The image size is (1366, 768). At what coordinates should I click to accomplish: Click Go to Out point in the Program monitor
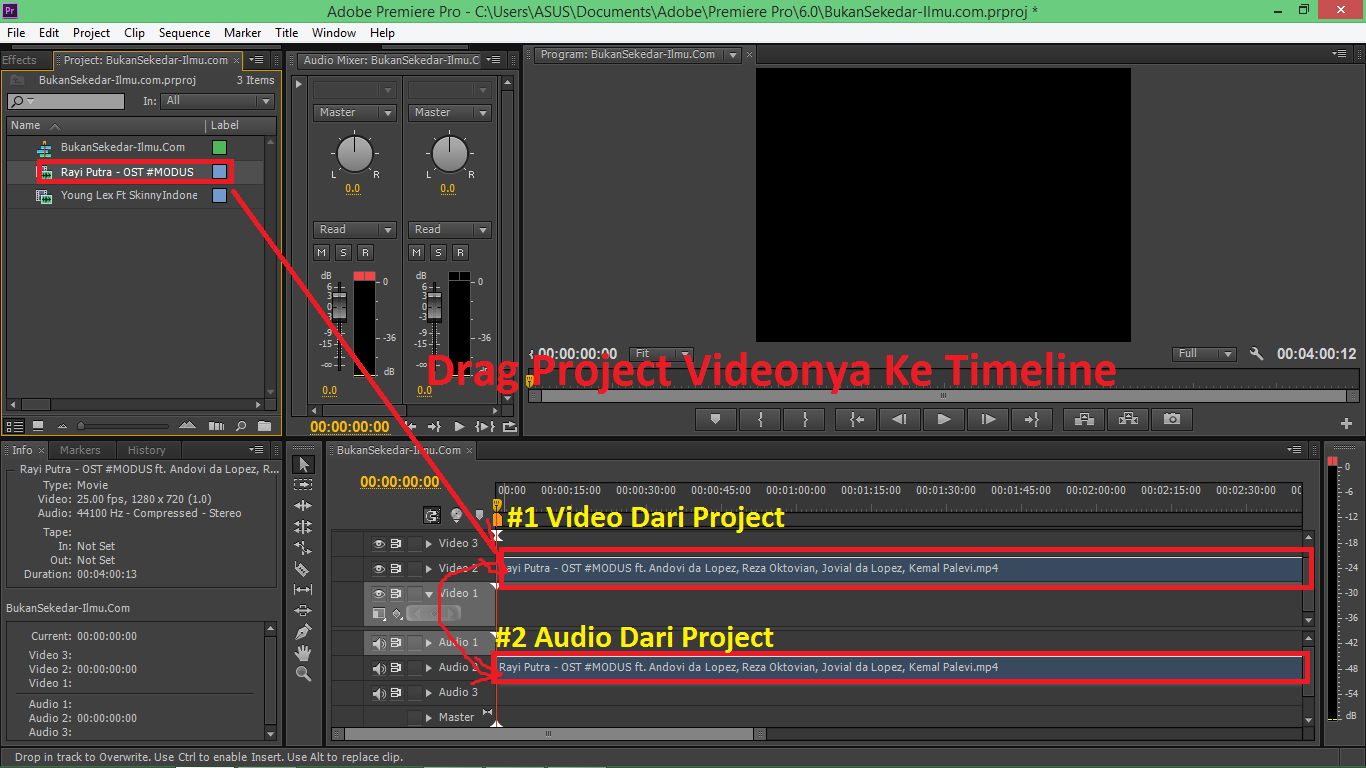(x=1033, y=419)
